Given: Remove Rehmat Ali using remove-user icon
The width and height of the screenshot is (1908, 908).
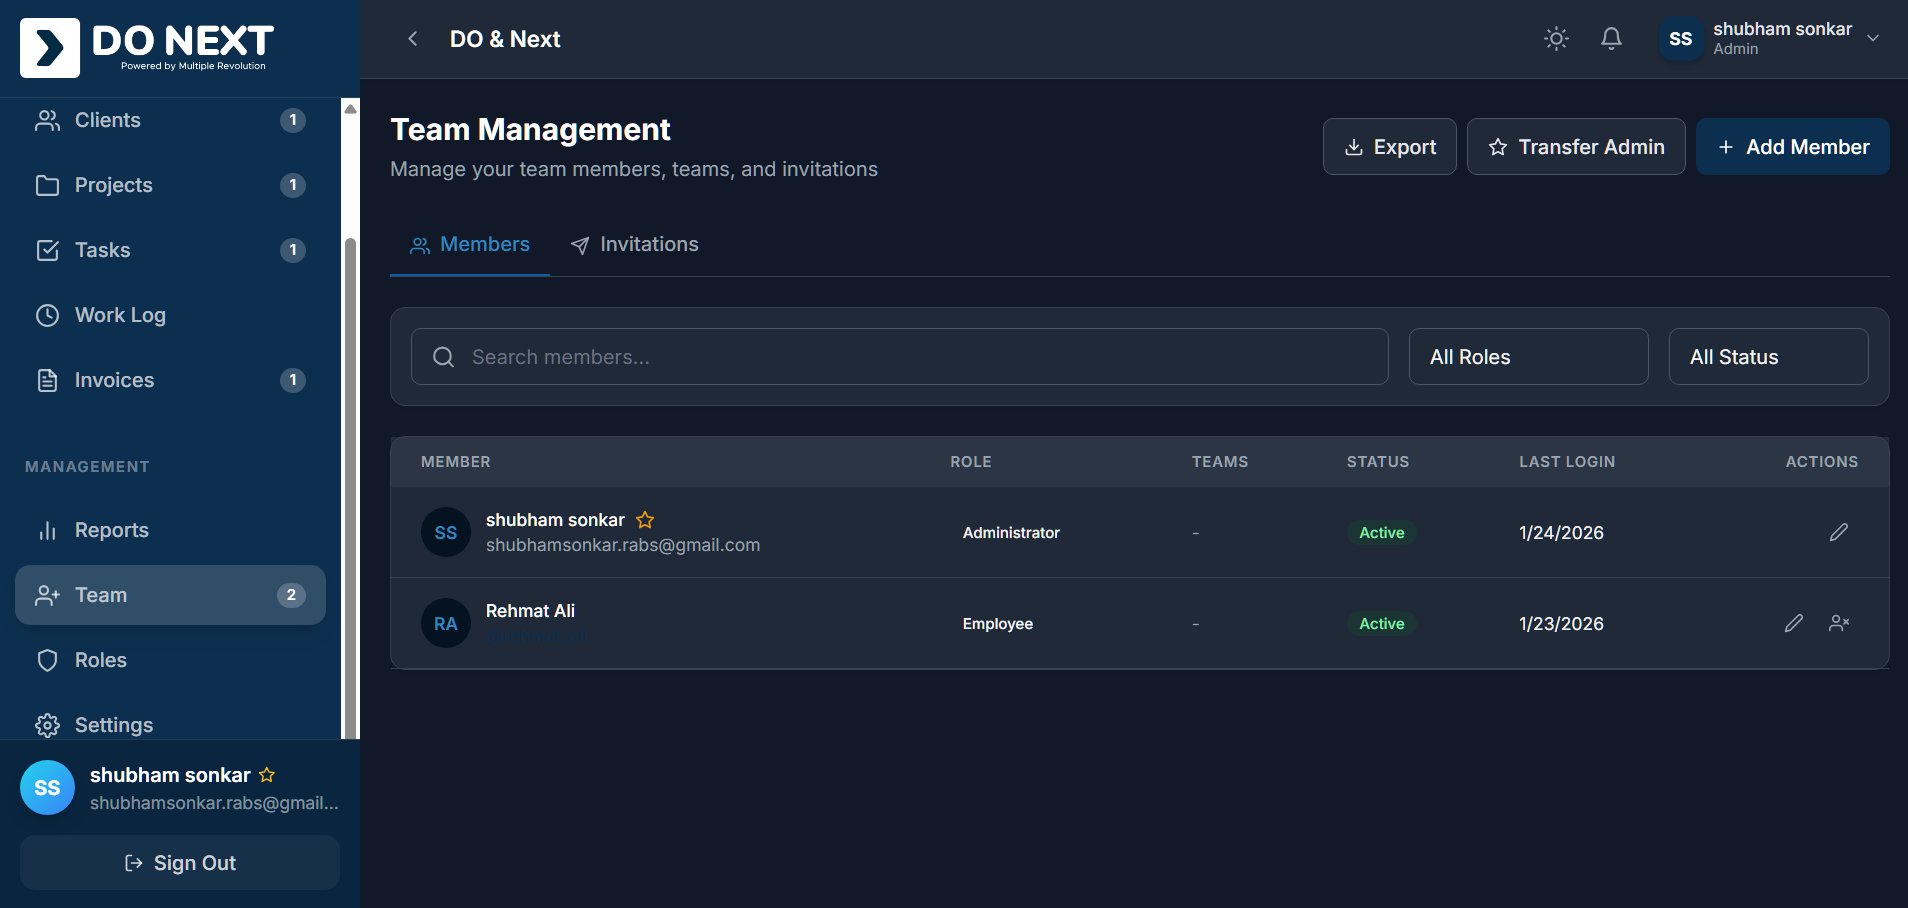Looking at the screenshot, I should (1838, 623).
